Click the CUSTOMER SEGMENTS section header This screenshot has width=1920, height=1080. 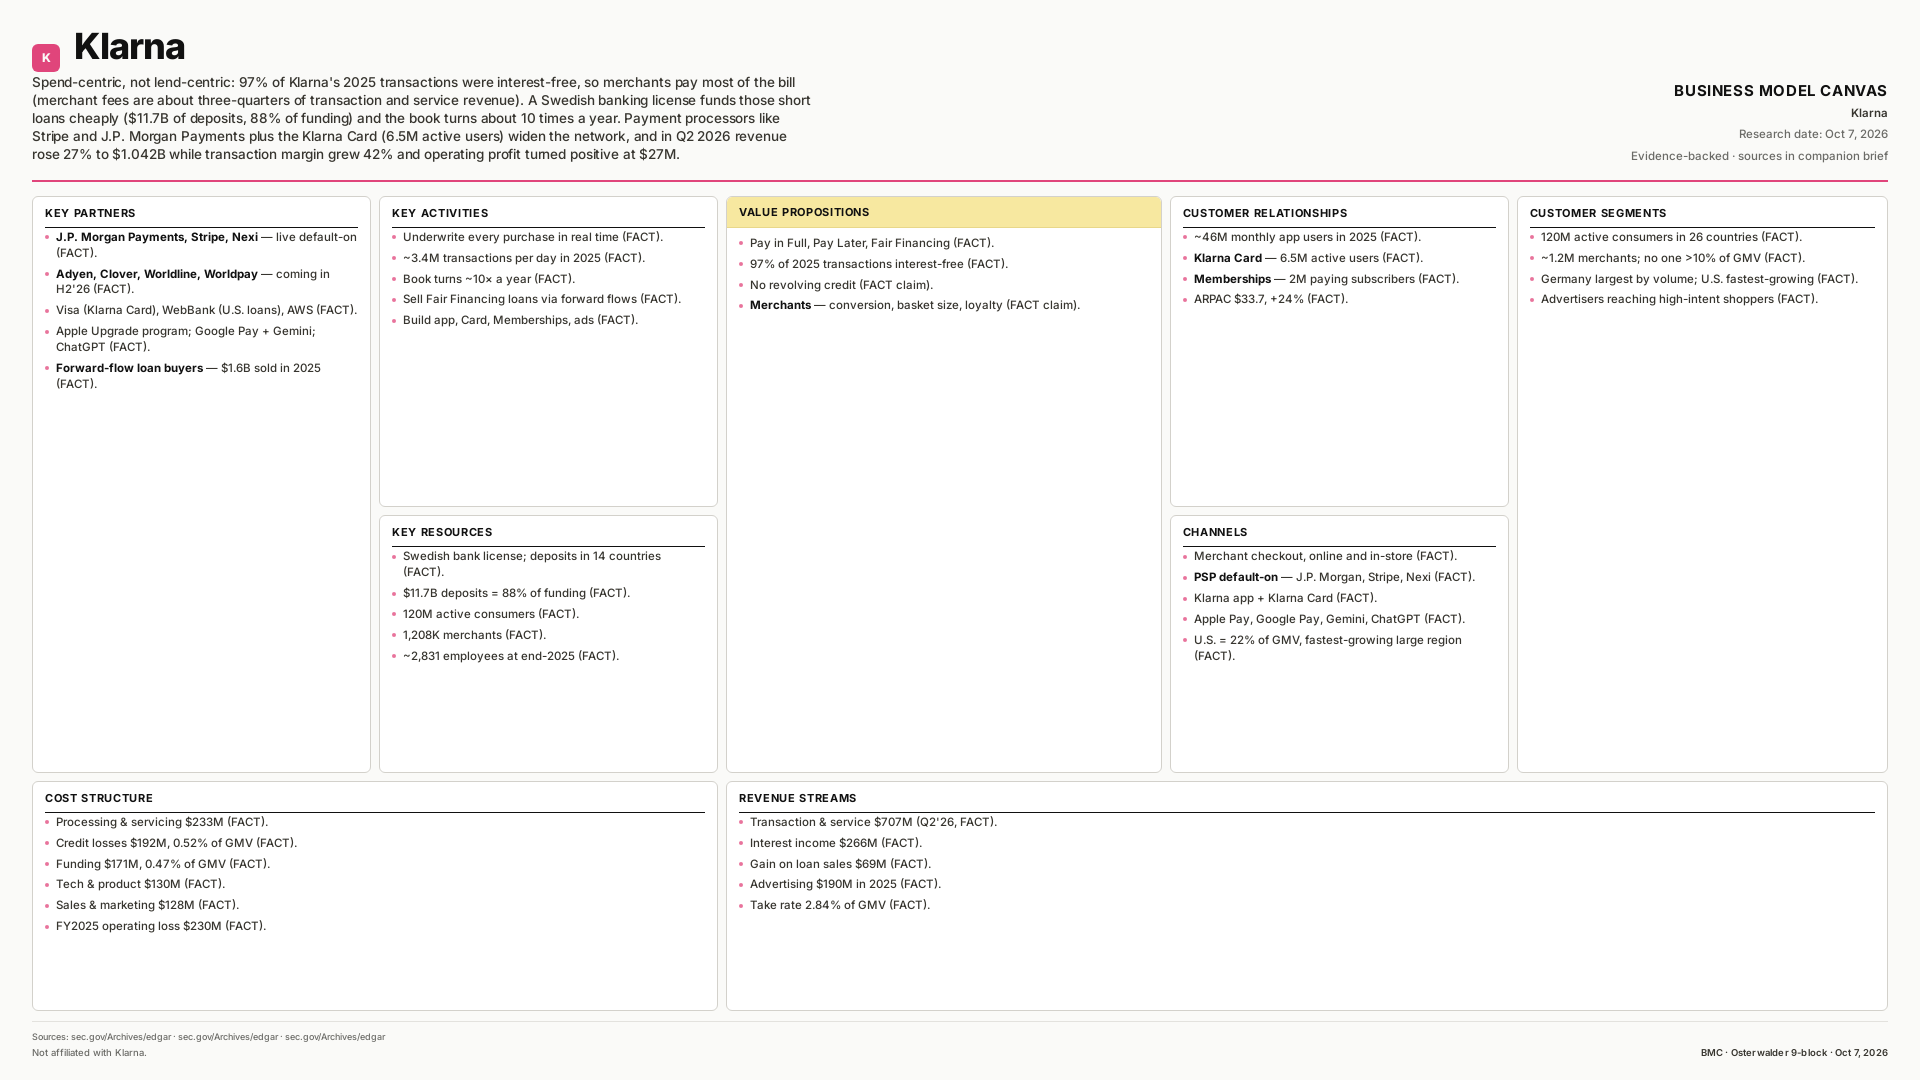1598,213
